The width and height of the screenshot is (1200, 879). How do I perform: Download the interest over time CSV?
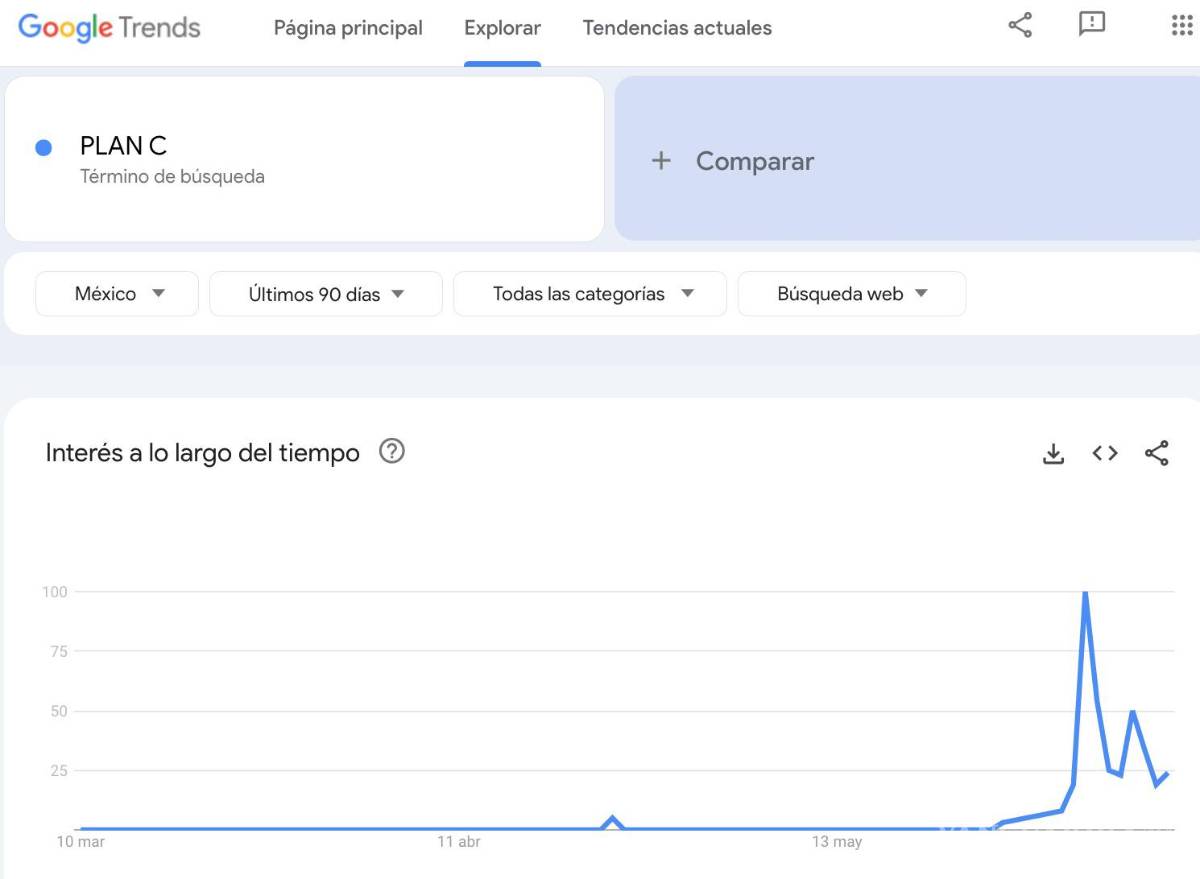[1053, 454]
